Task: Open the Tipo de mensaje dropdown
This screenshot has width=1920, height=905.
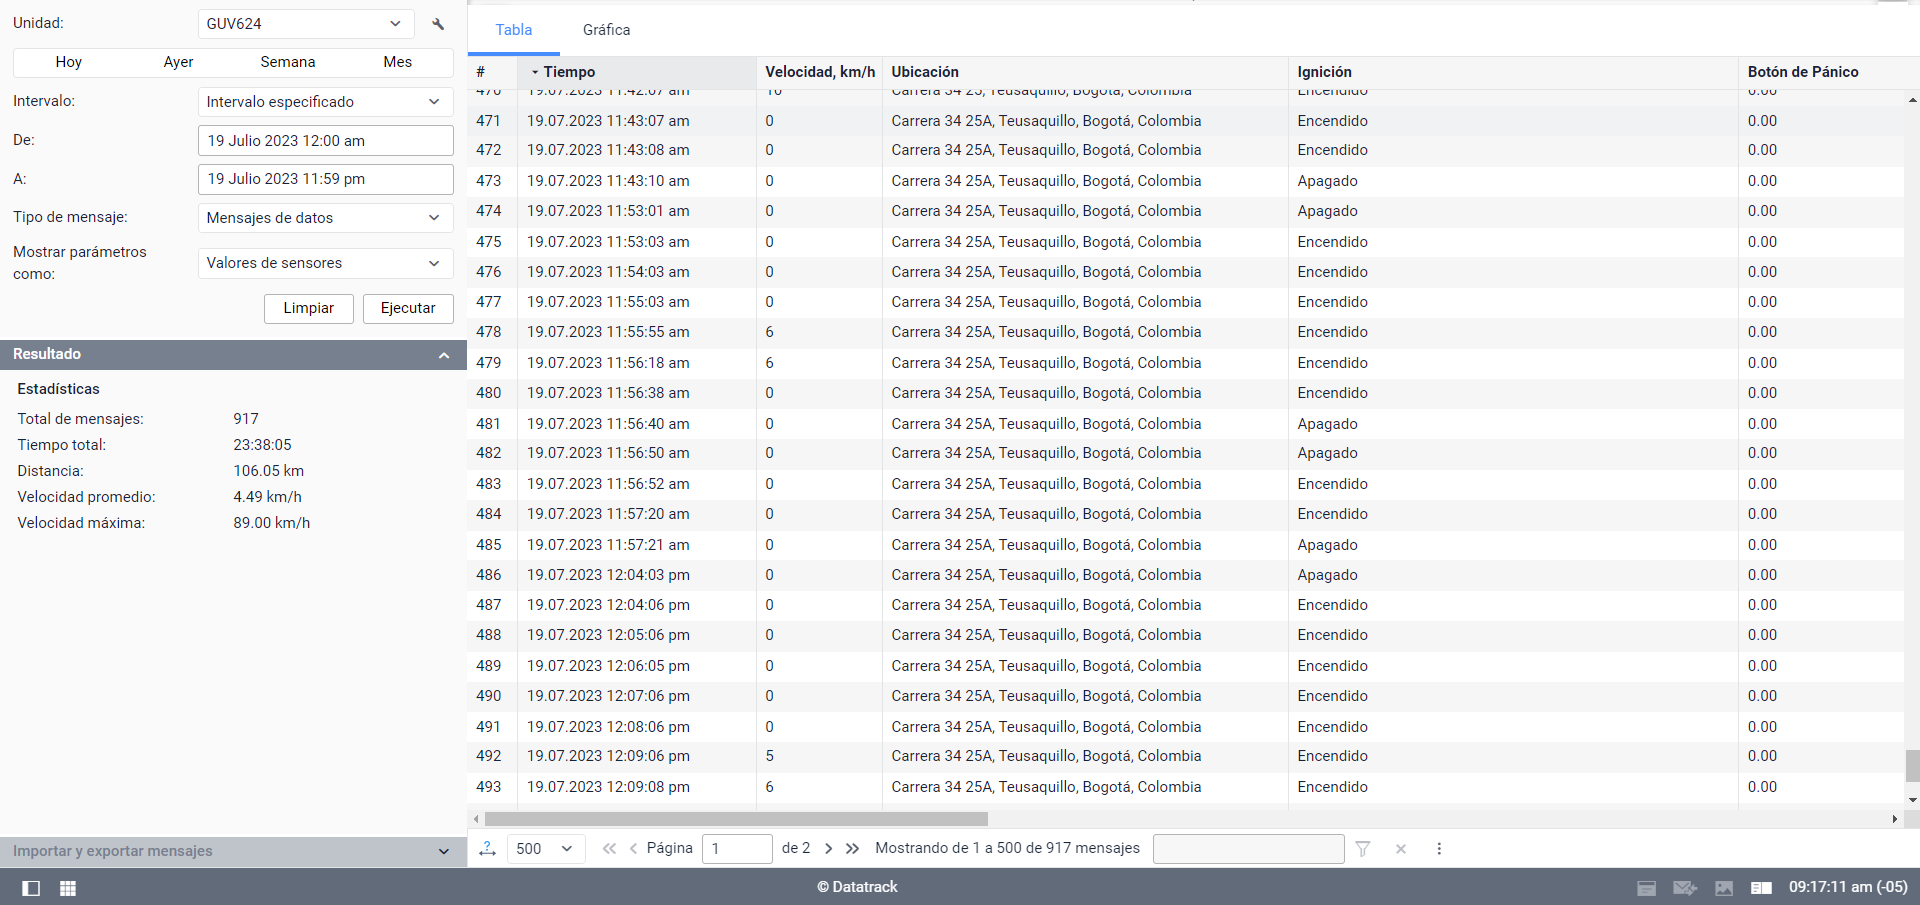Action: point(324,218)
